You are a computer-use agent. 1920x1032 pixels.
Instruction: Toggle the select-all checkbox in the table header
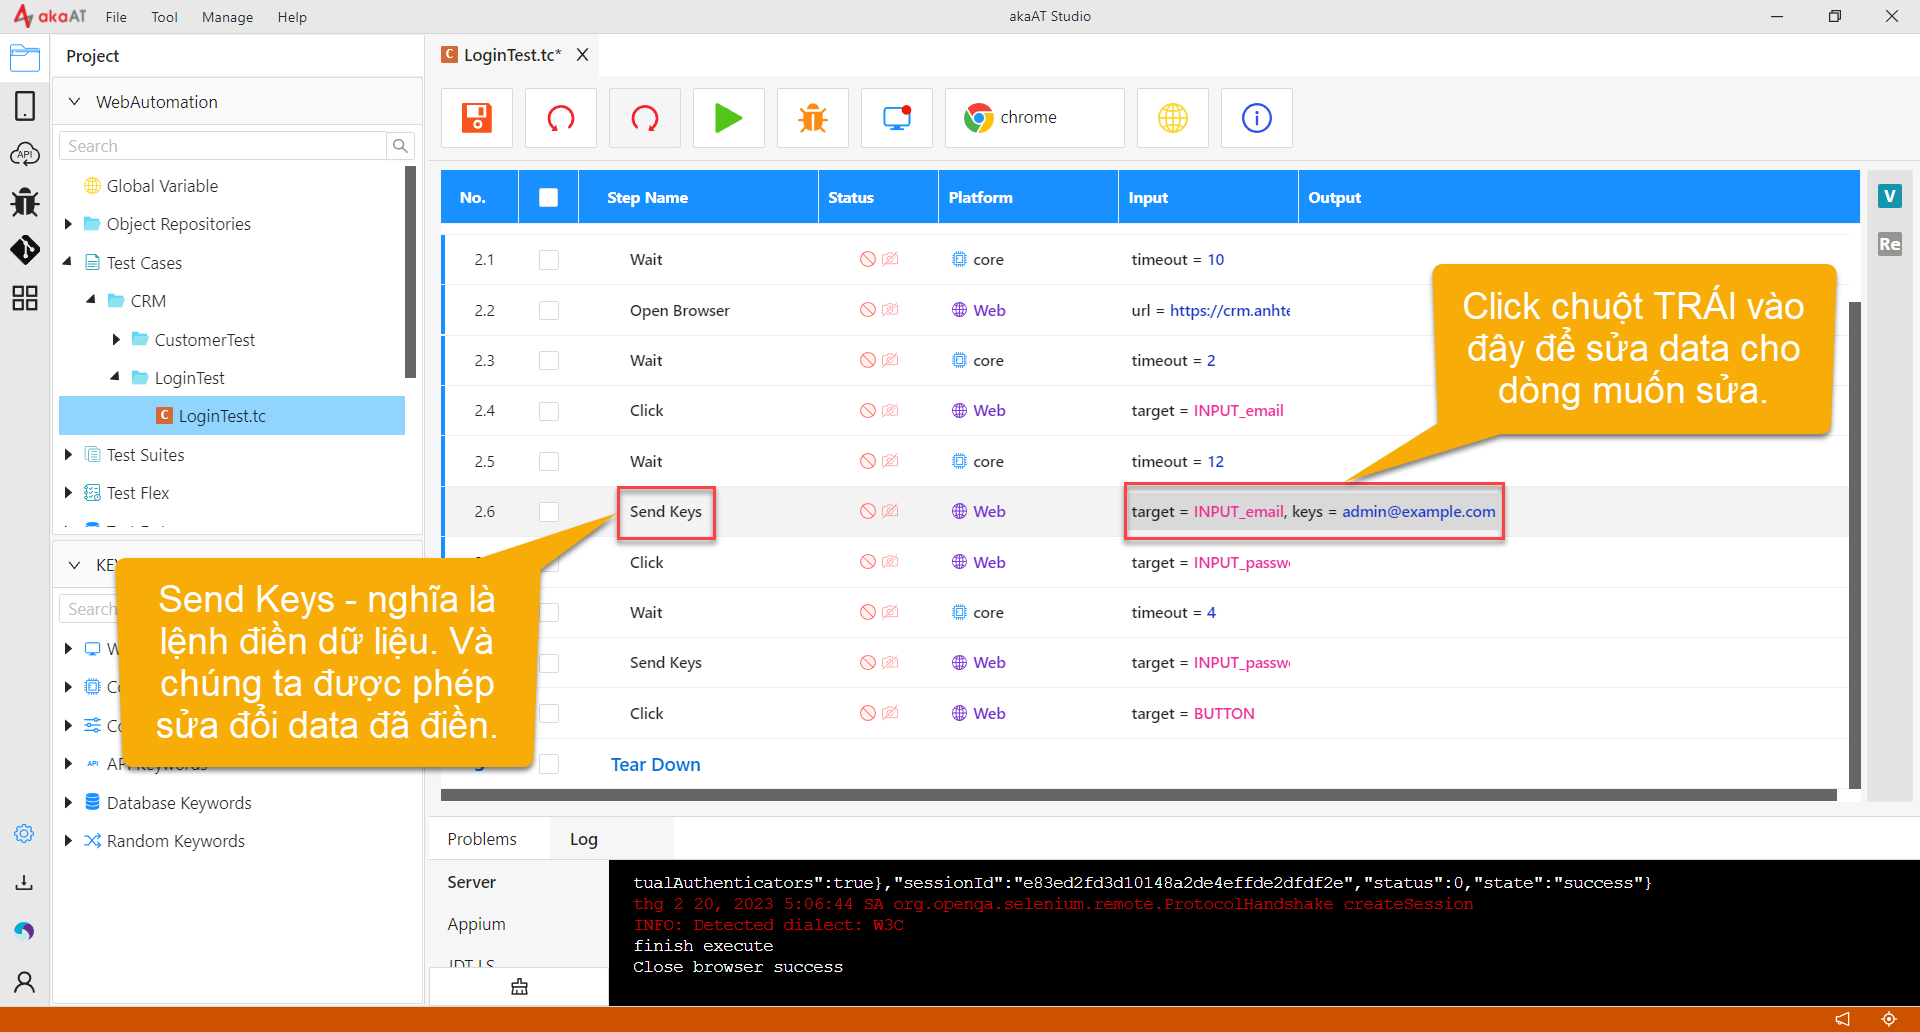(x=548, y=197)
